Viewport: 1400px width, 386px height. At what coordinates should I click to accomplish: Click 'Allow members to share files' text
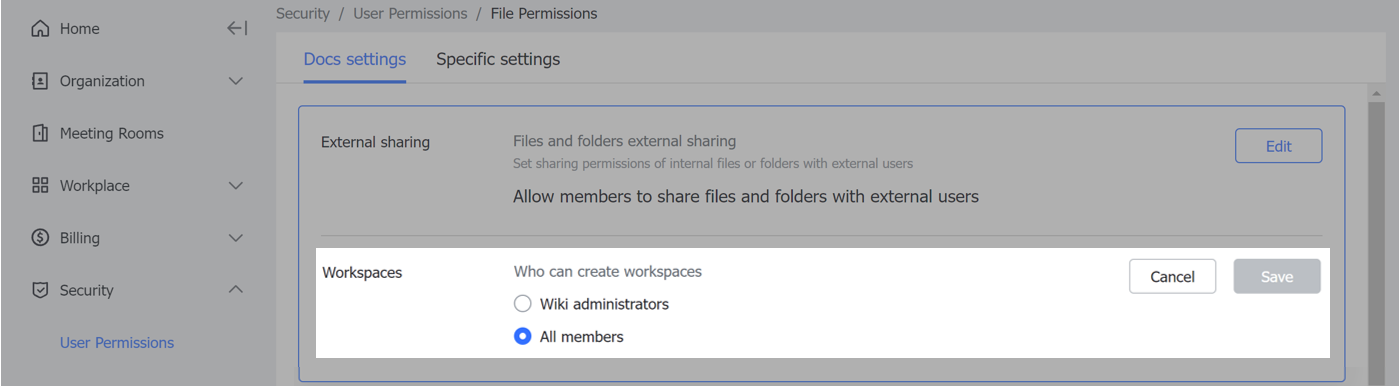coord(746,197)
